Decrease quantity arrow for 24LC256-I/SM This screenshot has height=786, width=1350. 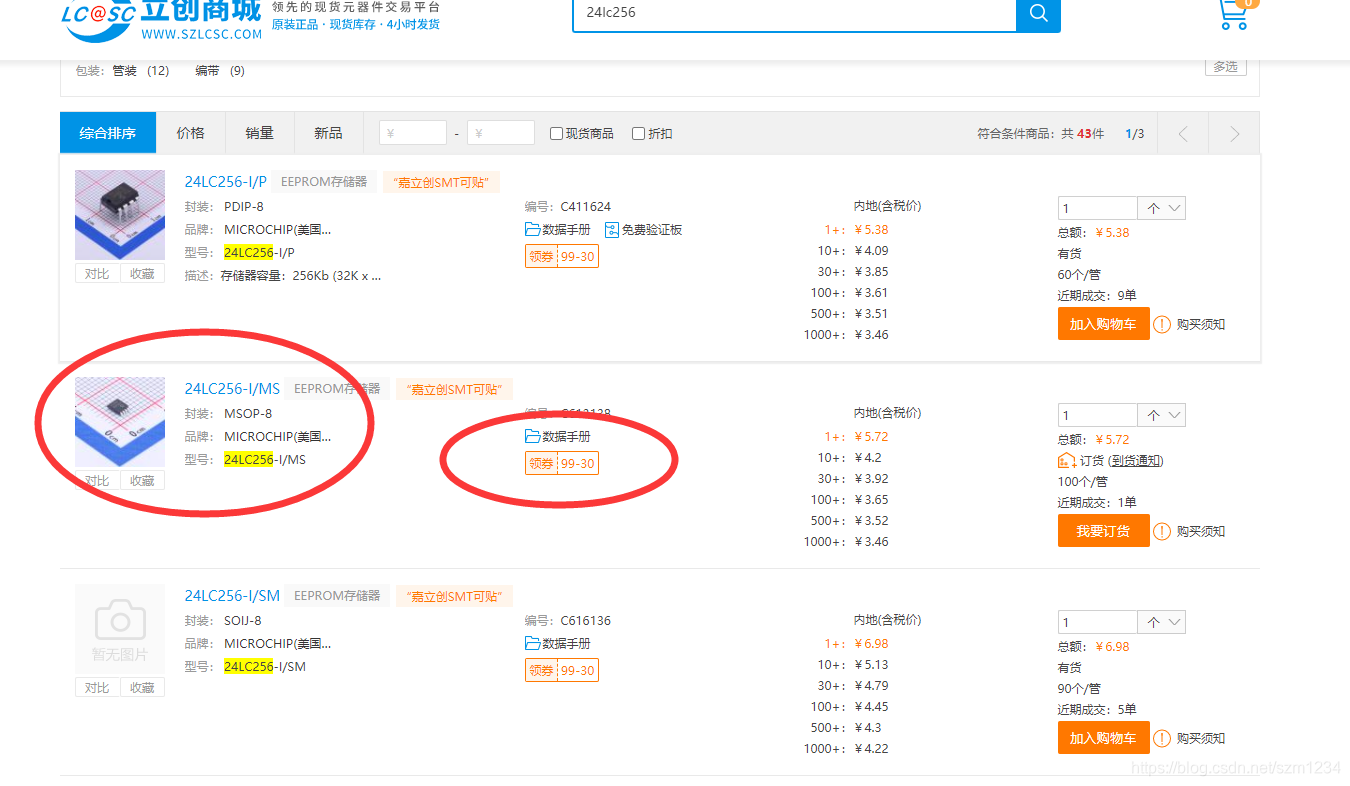click(x=1175, y=622)
